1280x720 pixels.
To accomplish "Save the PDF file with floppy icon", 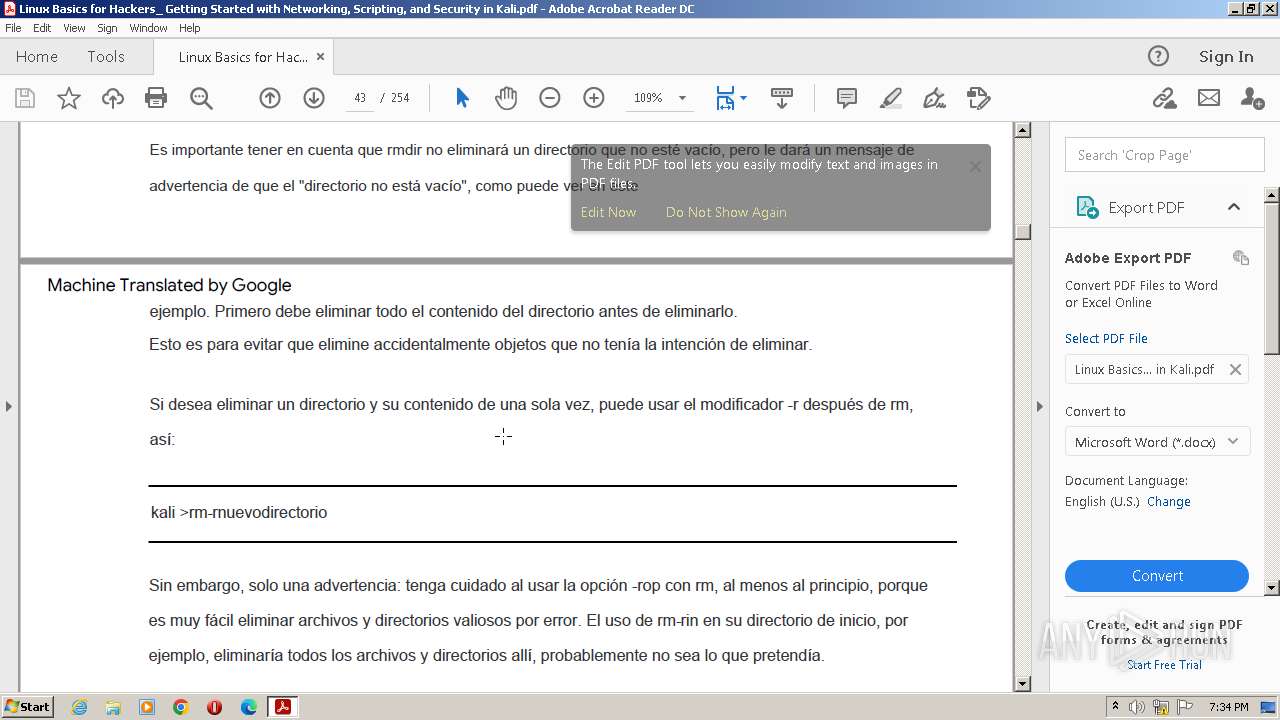I will pos(25,98).
